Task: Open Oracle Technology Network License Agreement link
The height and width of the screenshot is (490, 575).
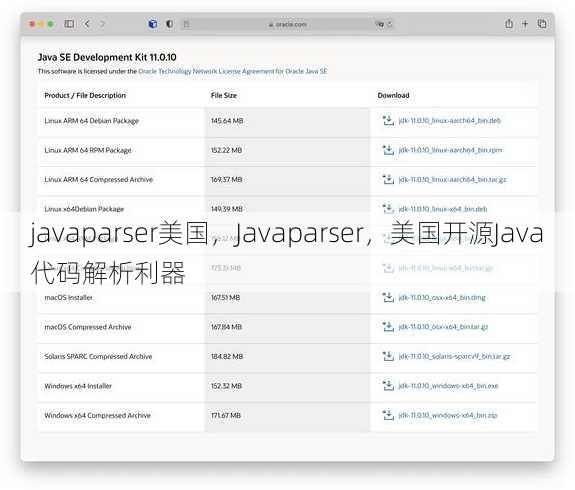Action: click(232, 71)
